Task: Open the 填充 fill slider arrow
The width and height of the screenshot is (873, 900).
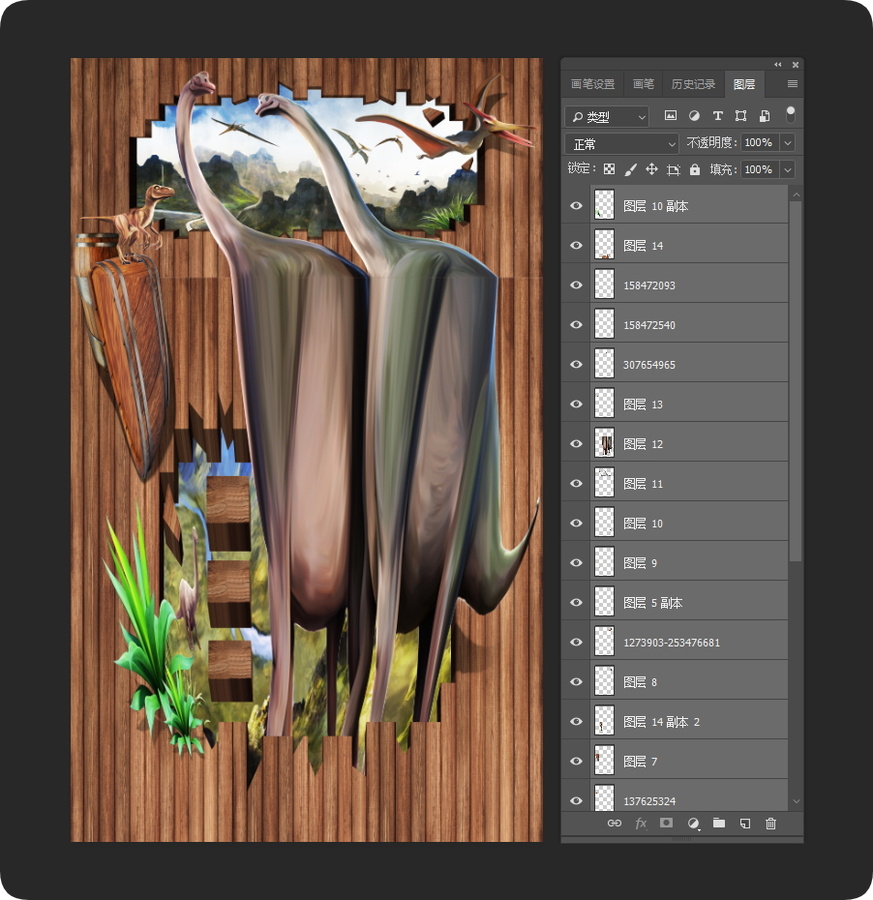Action: pyautogui.click(x=788, y=170)
